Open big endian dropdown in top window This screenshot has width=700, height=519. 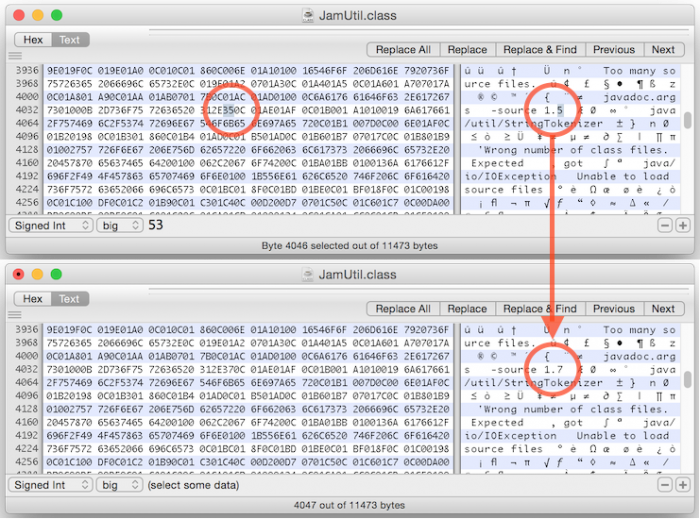[120, 225]
